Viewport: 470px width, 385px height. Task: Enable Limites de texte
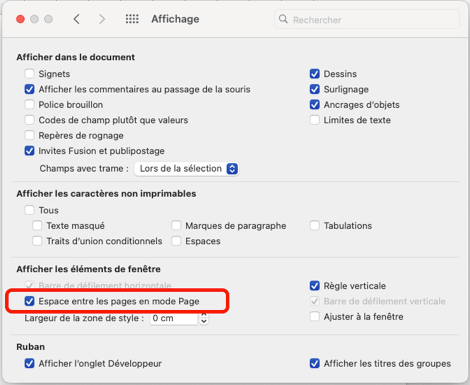click(x=315, y=120)
